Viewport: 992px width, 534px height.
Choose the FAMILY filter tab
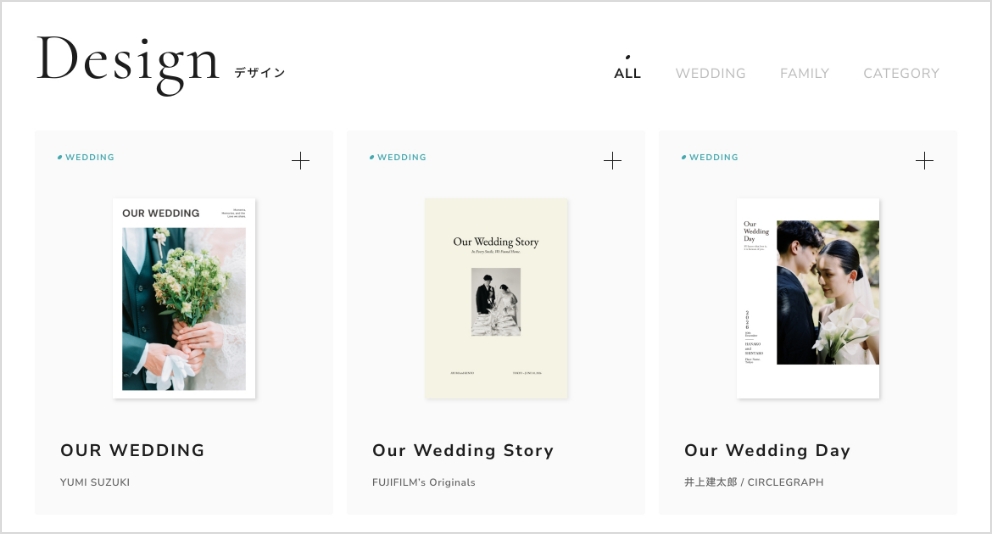(x=804, y=73)
